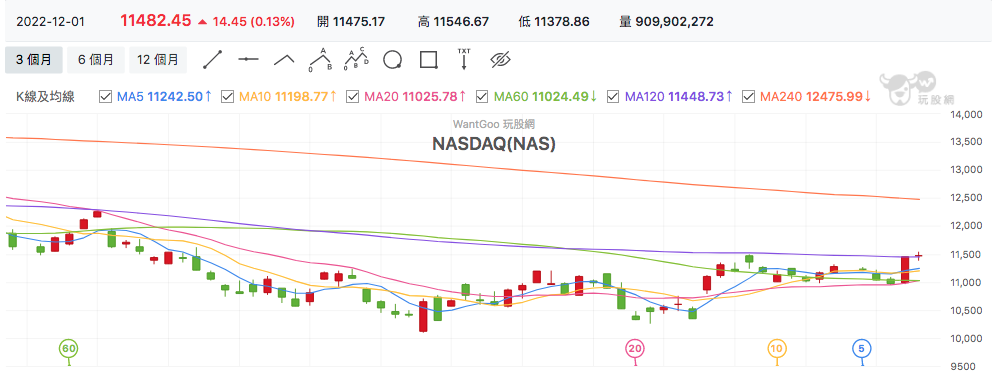This screenshot has width=992, height=374.
Task: Select the horizontal line drawing tool
Action: 249,59
